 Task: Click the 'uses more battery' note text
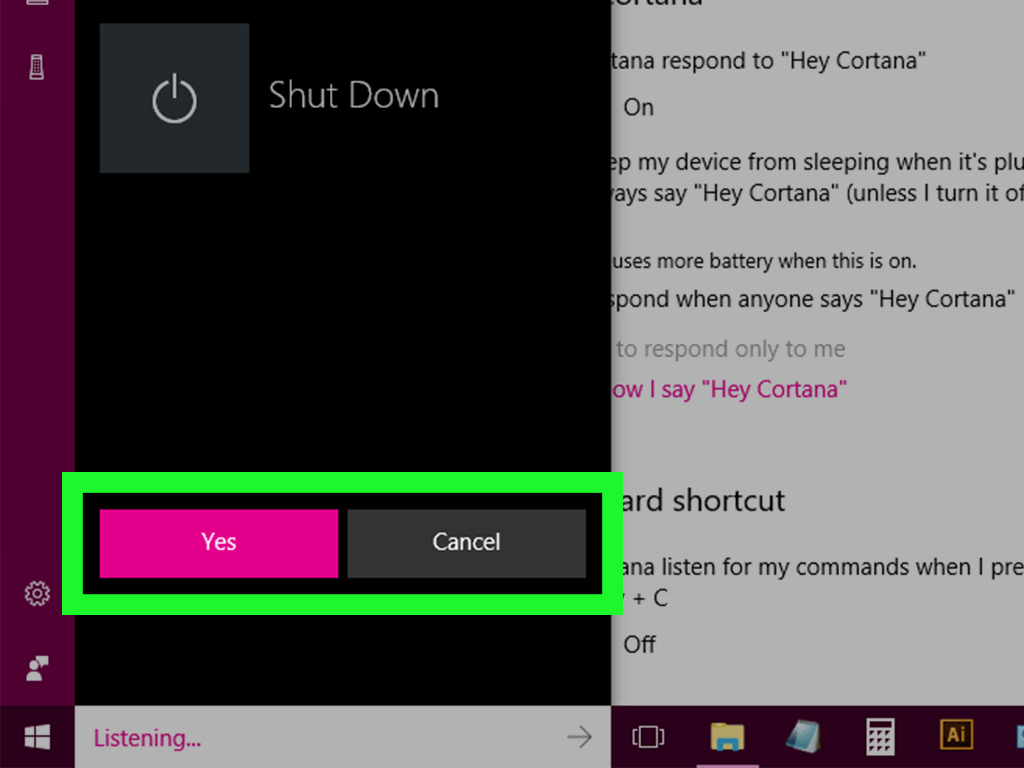pyautogui.click(x=764, y=261)
